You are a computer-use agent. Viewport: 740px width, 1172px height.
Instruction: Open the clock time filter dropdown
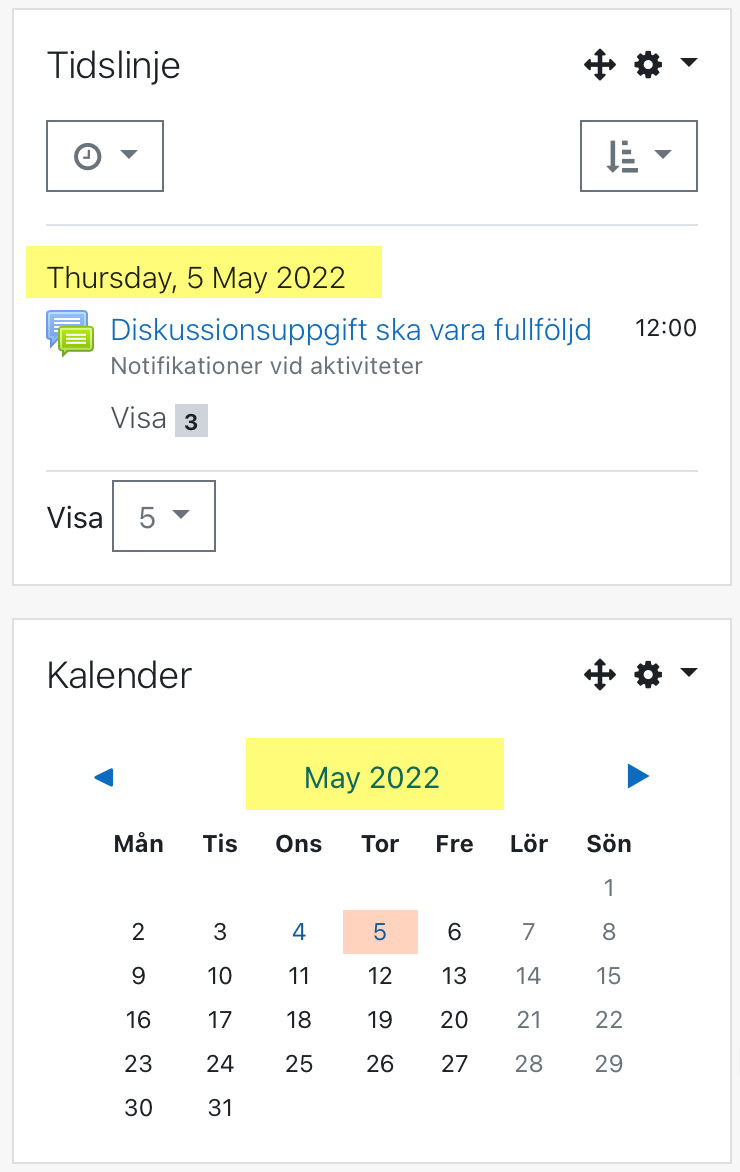pyautogui.click(x=105, y=155)
